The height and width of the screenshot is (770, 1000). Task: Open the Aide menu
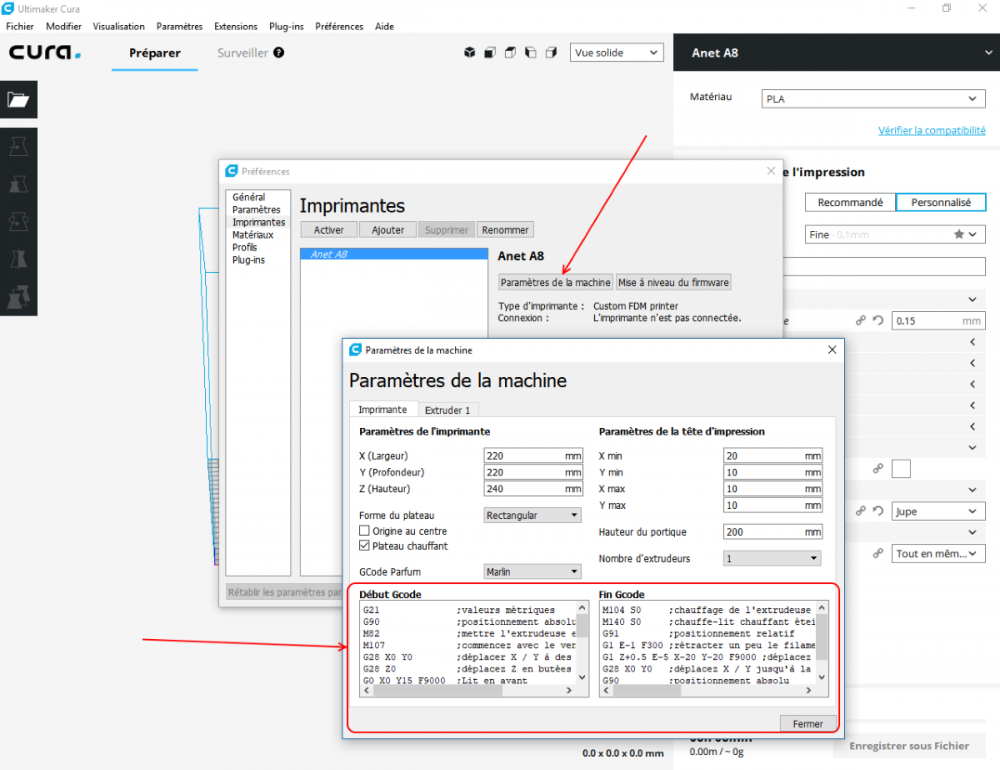pyautogui.click(x=385, y=26)
